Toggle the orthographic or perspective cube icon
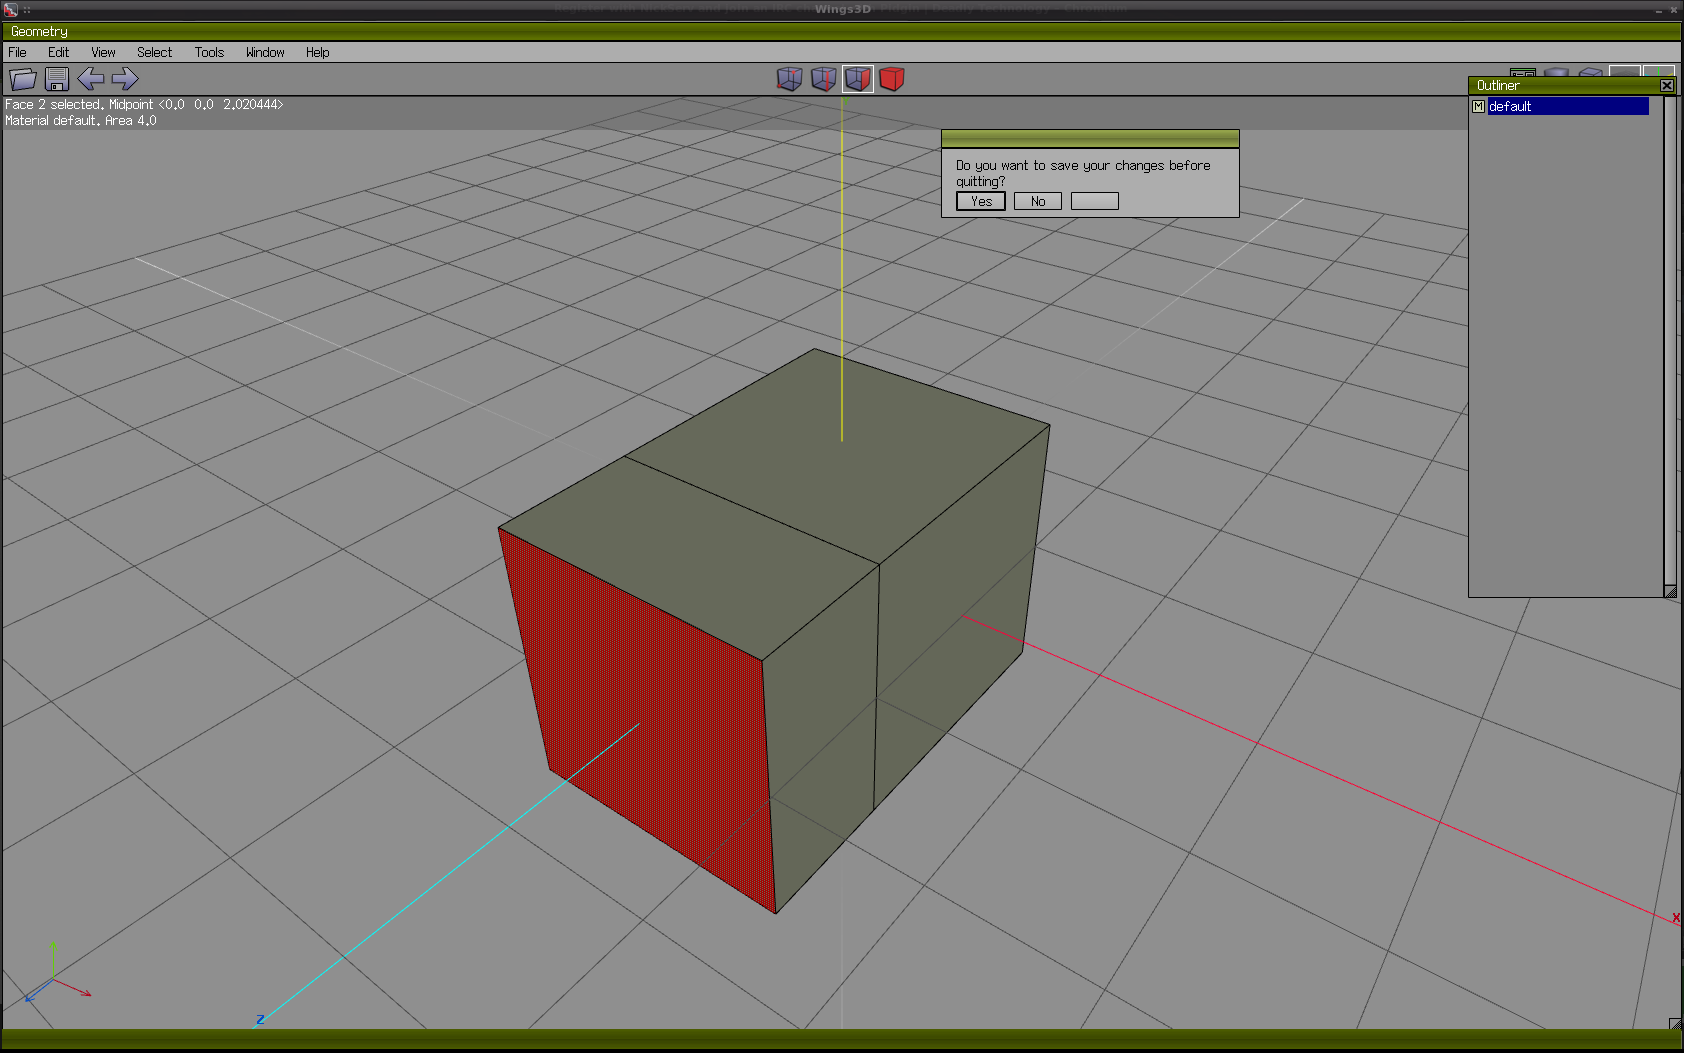 1591,72
